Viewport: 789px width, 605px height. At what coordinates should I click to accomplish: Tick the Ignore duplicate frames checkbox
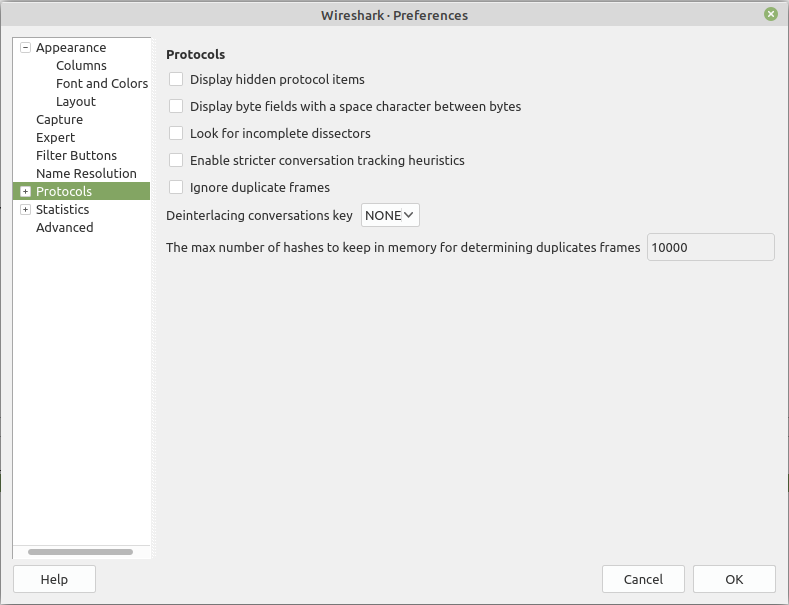tap(176, 187)
